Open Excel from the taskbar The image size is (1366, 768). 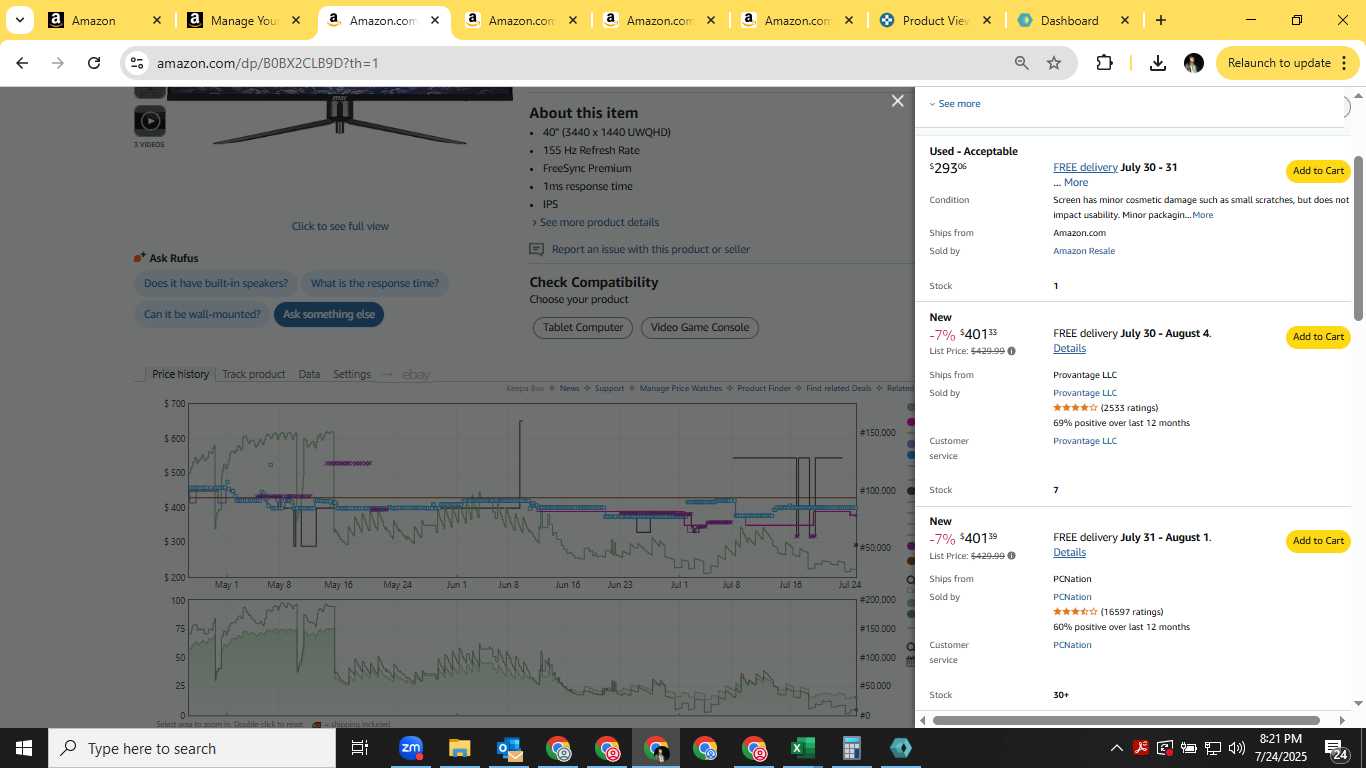coord(802,748)
